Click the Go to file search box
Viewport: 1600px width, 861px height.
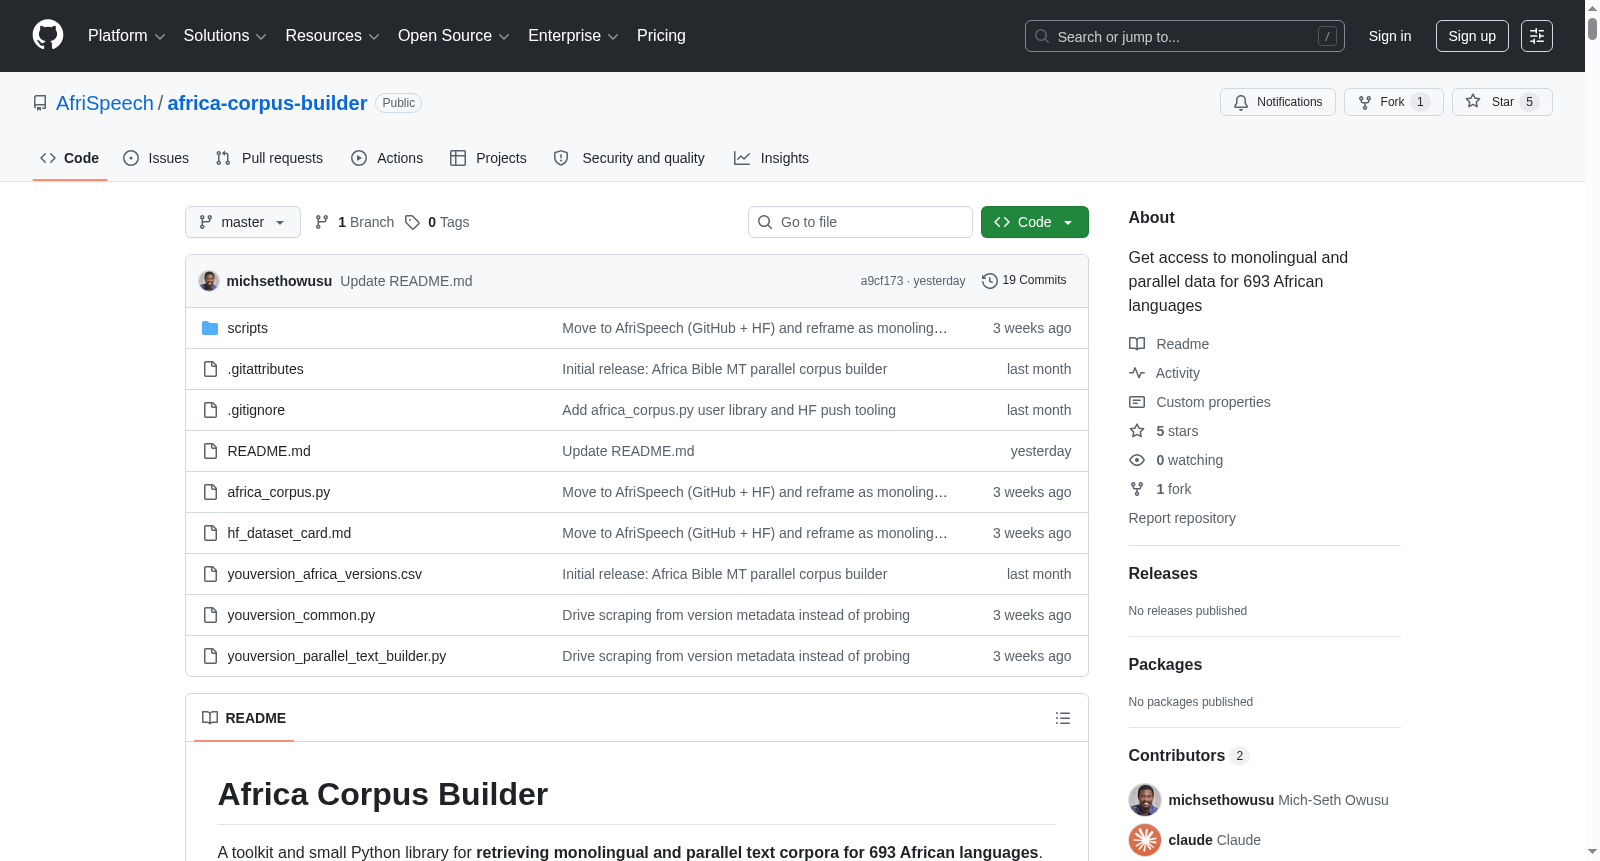coord(860,222)
